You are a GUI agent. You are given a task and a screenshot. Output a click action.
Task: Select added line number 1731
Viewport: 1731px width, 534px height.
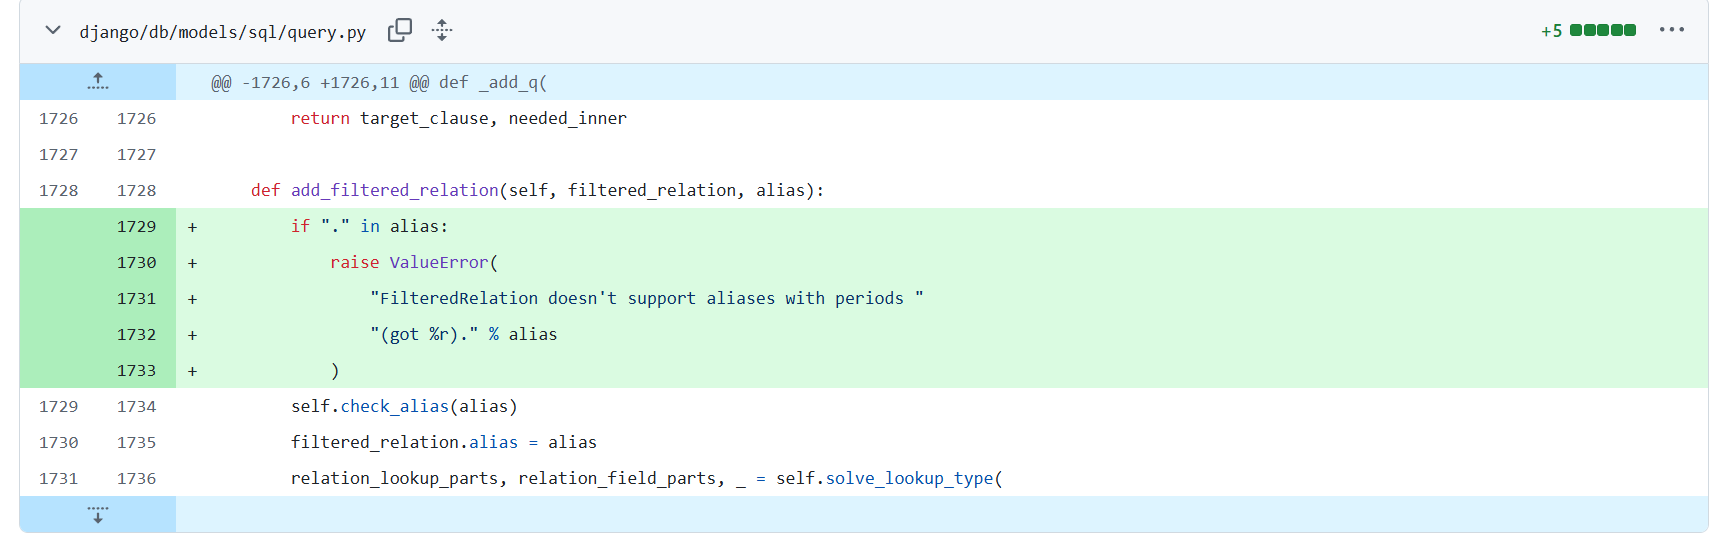click(136, 299)
